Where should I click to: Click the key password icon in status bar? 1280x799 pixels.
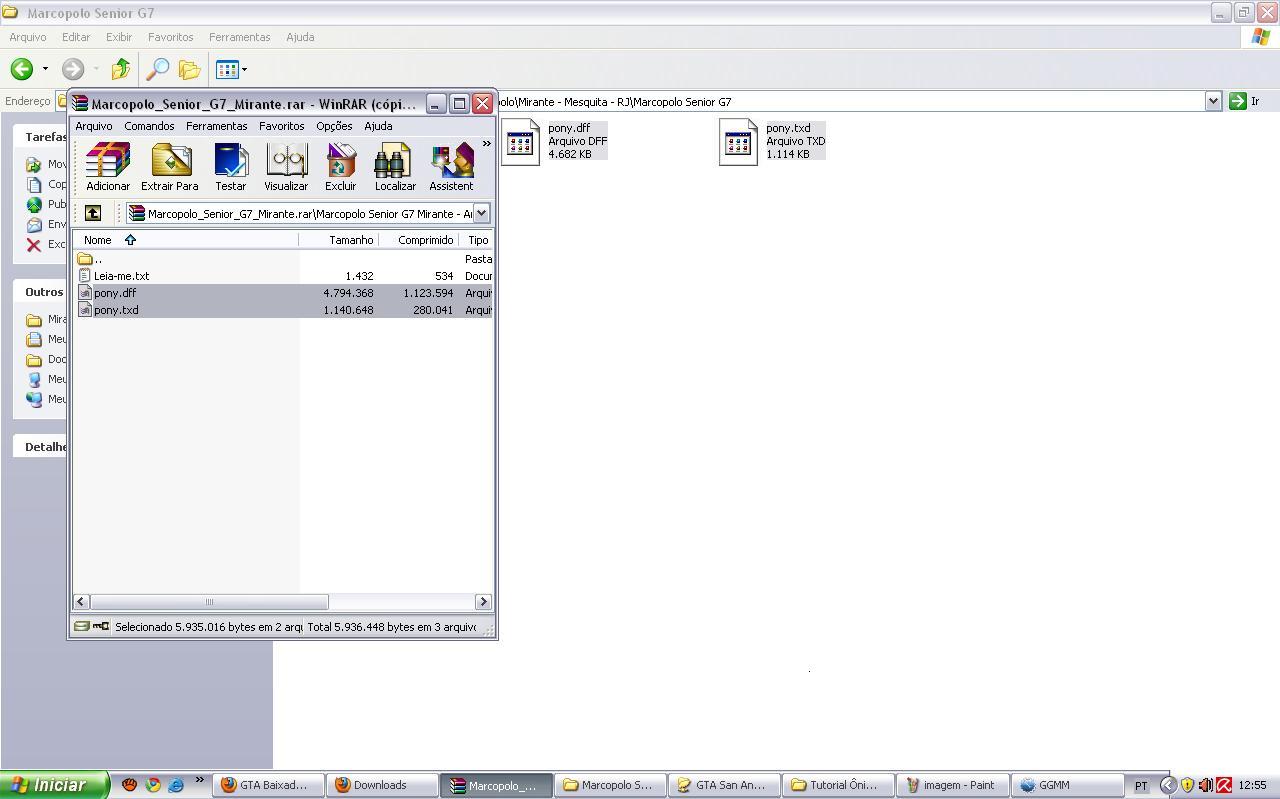(x=101, y=627)
